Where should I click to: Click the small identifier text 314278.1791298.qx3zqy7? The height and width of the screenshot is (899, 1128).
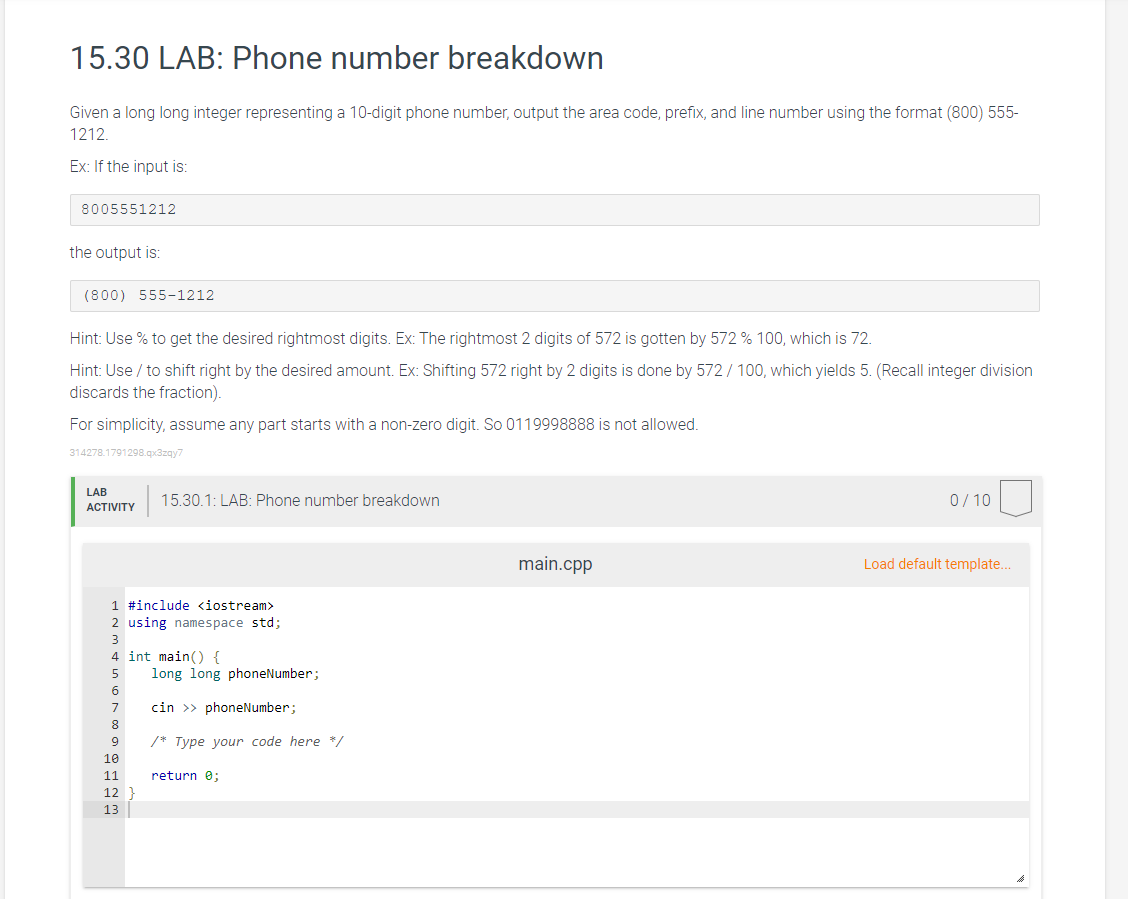coord(126,452)
